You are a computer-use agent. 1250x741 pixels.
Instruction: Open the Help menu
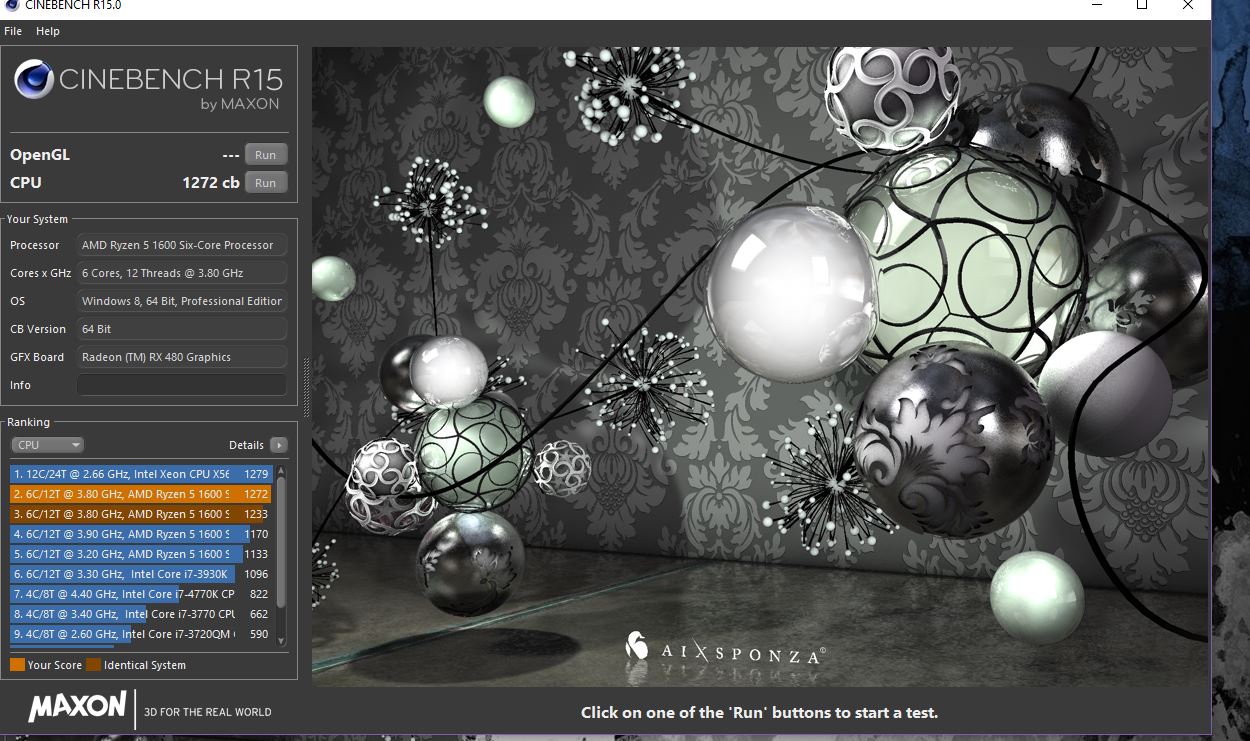pyautogui.click(x=48, y=31)
